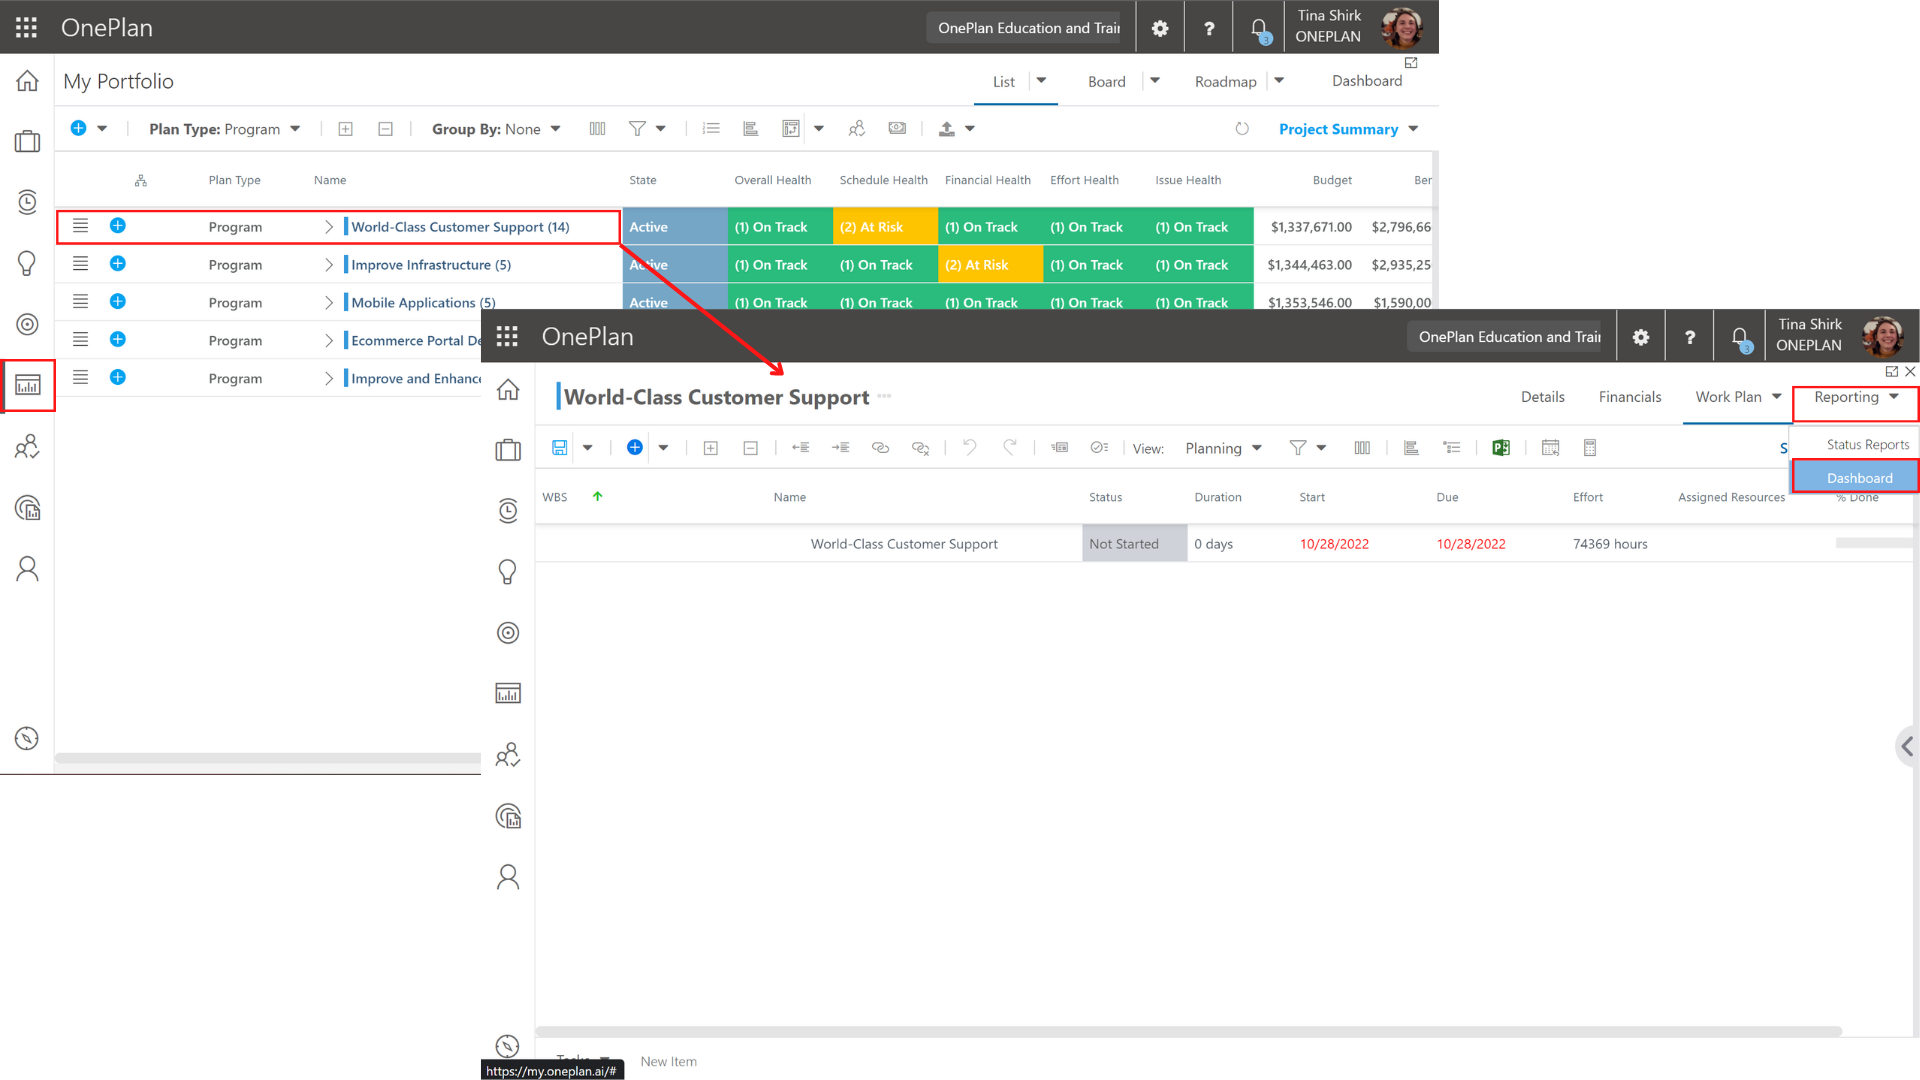
Task: Open the collapsed side panel chevron in Work Plan
Action: pyautogui.click(x=1907, y=746)
